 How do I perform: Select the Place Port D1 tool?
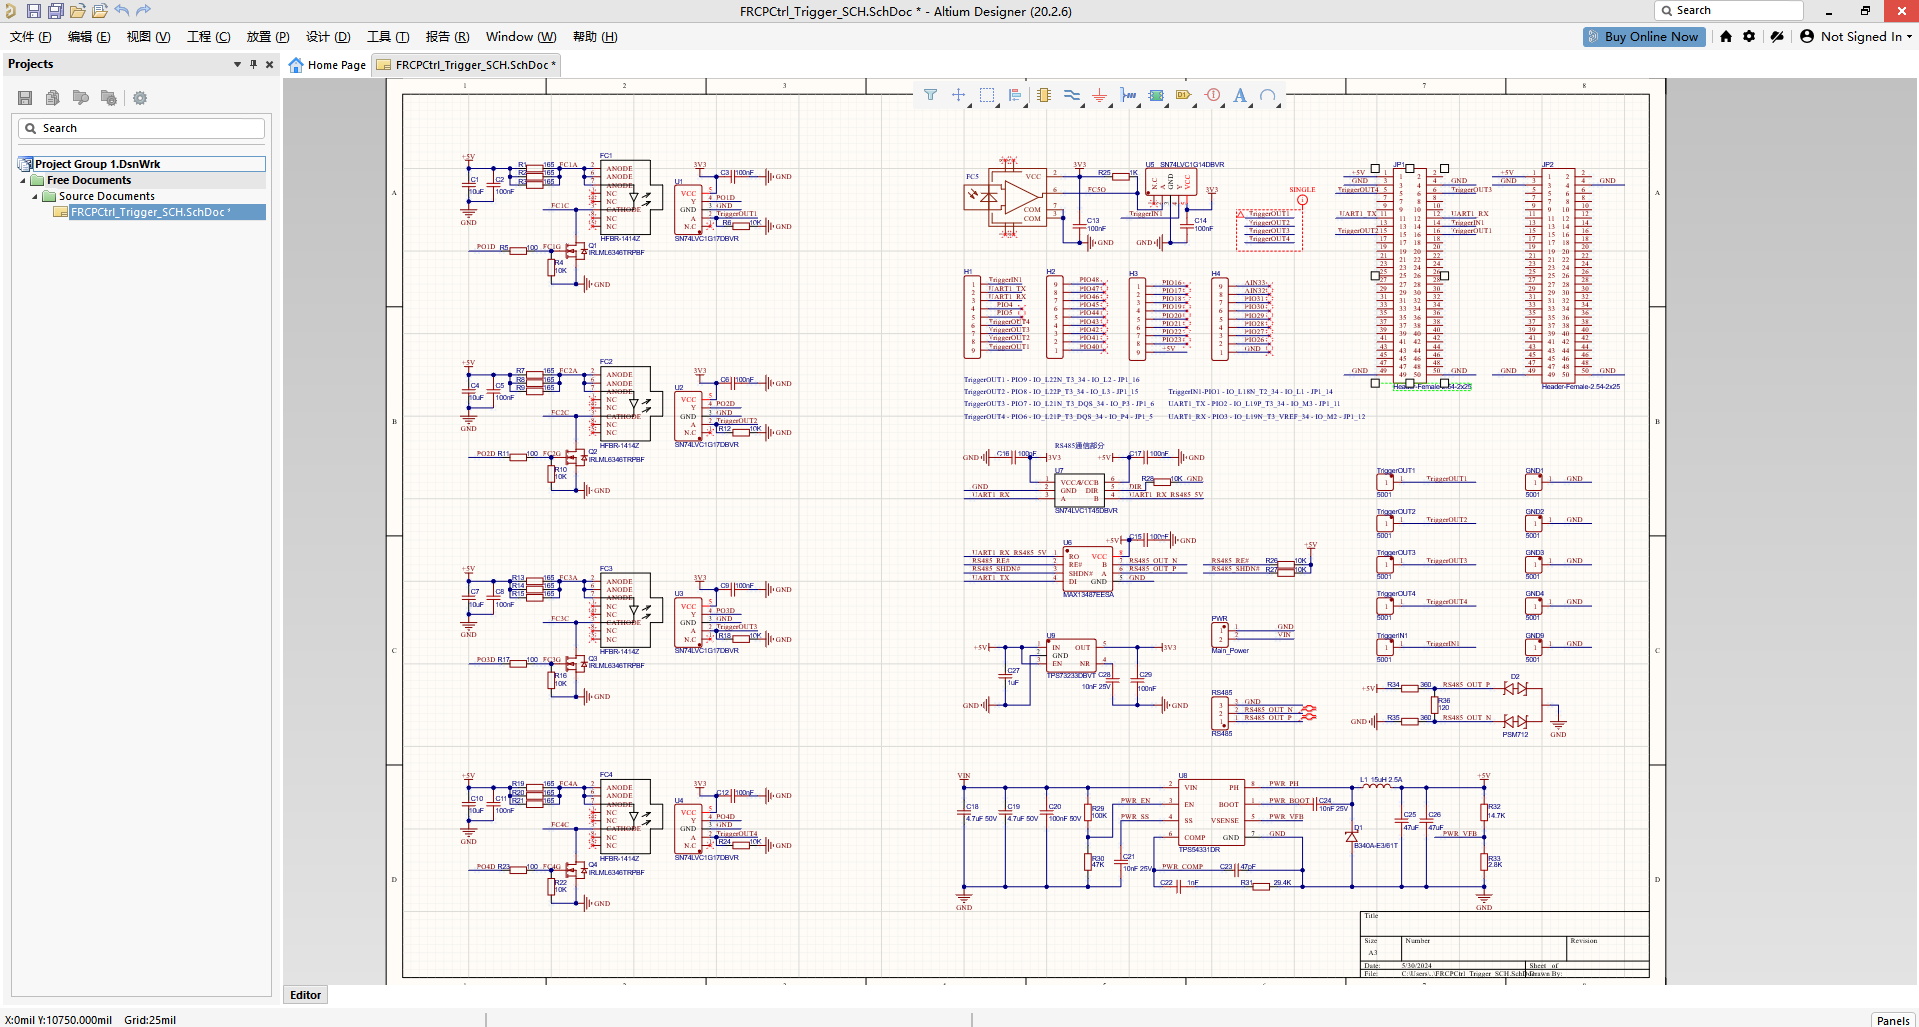pyautogui.click(x=1184, y=95)
